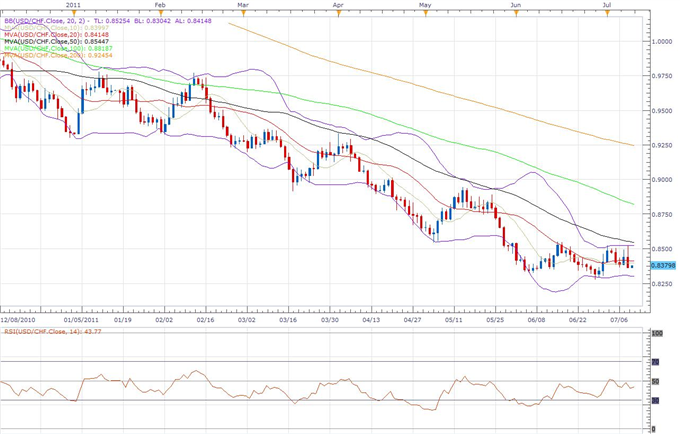The image size is (680, 434).
Task: Select the MVA(USD/CHF.Close,100) indicator label
Action: click(x=58, y=48)
